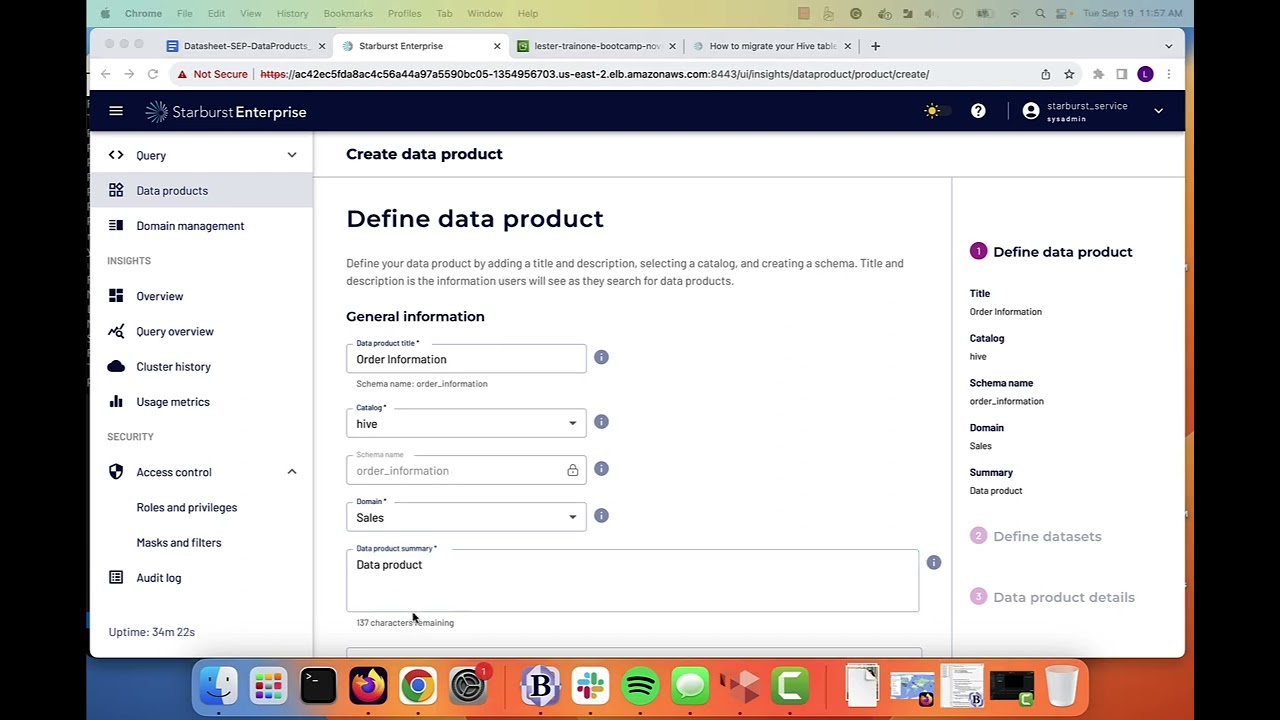Image resolution: width=1280 pixels, height=720 pixels.
Task: Click the locked Schema name field
Action: point(466,471)
